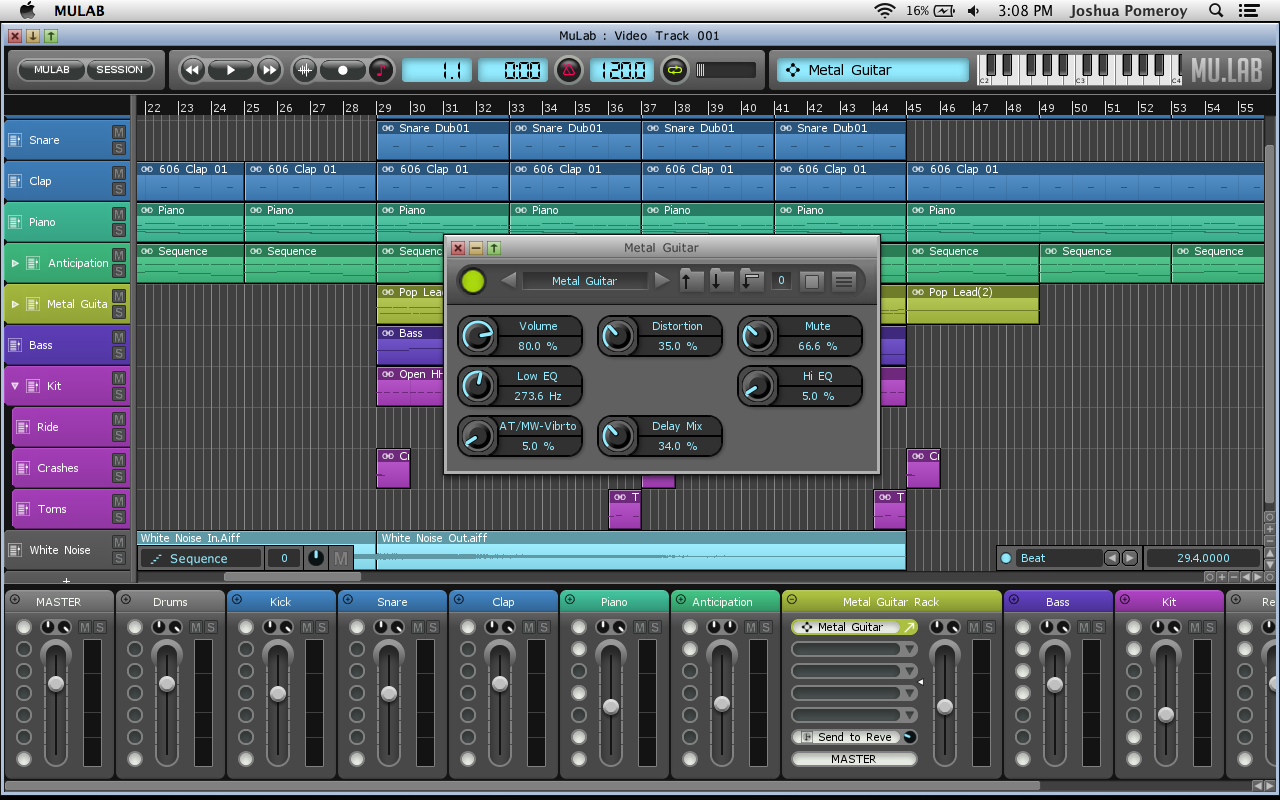Start playback with the play button
1280x800 pixels.
[x=231, y=70]
